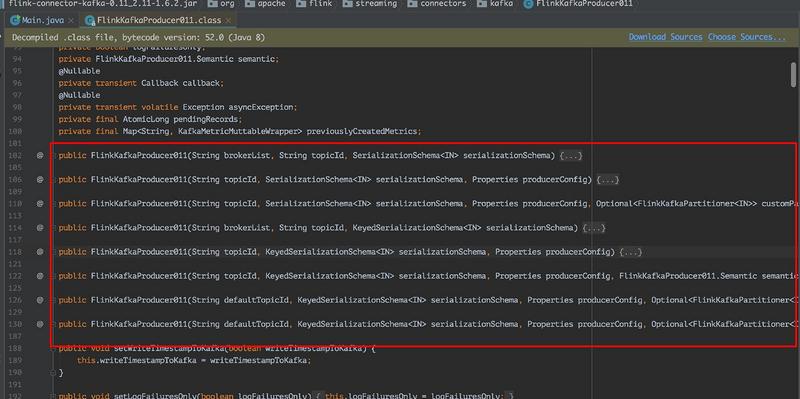Screen dimensions: 800x399
Task: Open the flink-connector-kafka jar breadcrumb
Action: click(103, 4)
